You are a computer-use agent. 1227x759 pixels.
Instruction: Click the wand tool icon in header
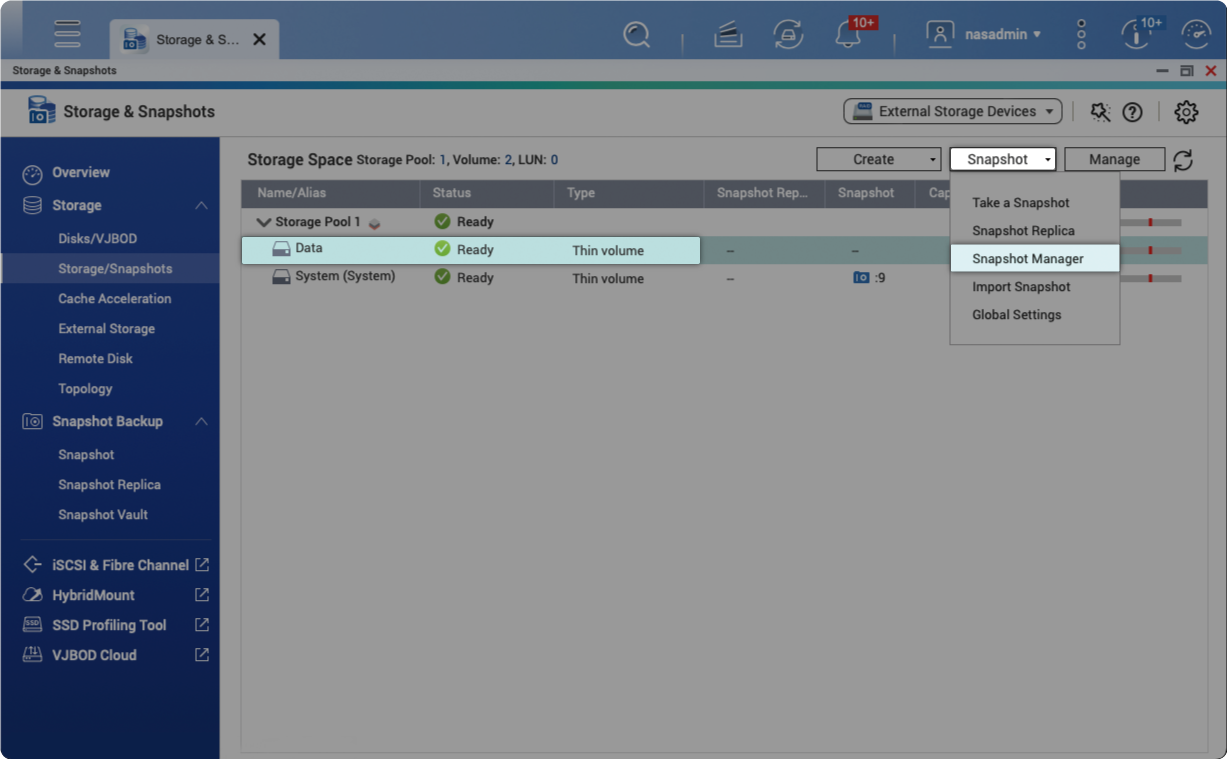coord(1100,112)
